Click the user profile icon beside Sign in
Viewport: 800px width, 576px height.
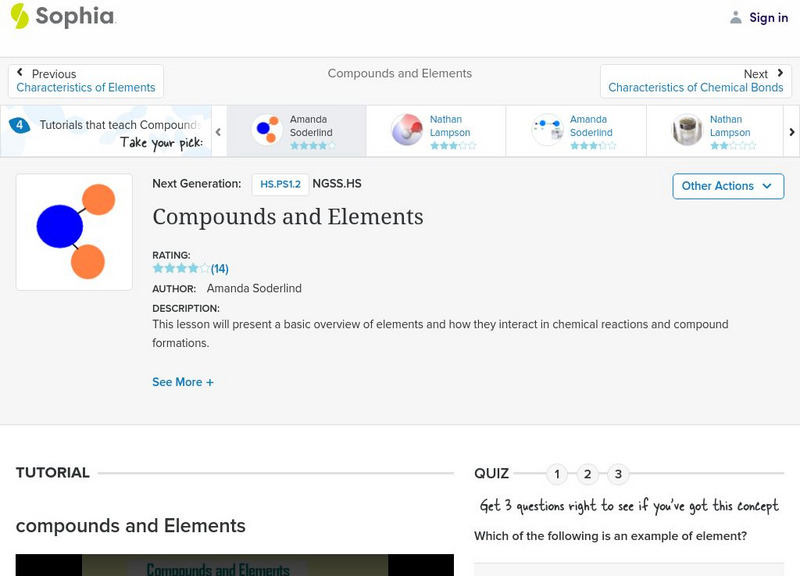pos(736,17)
